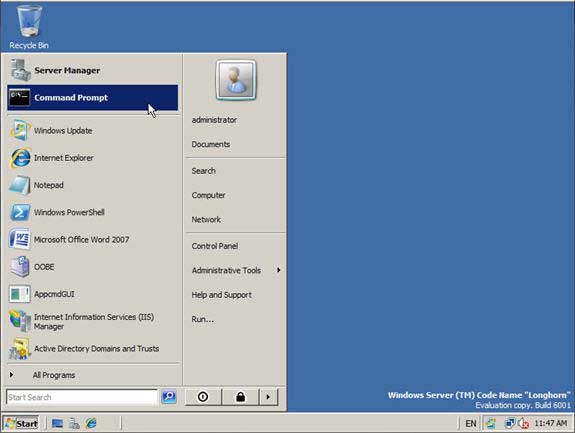Viewport: 575px width, 433px height.
Task: Click Server Manager quick launch icon
Action: coord(74,423)
